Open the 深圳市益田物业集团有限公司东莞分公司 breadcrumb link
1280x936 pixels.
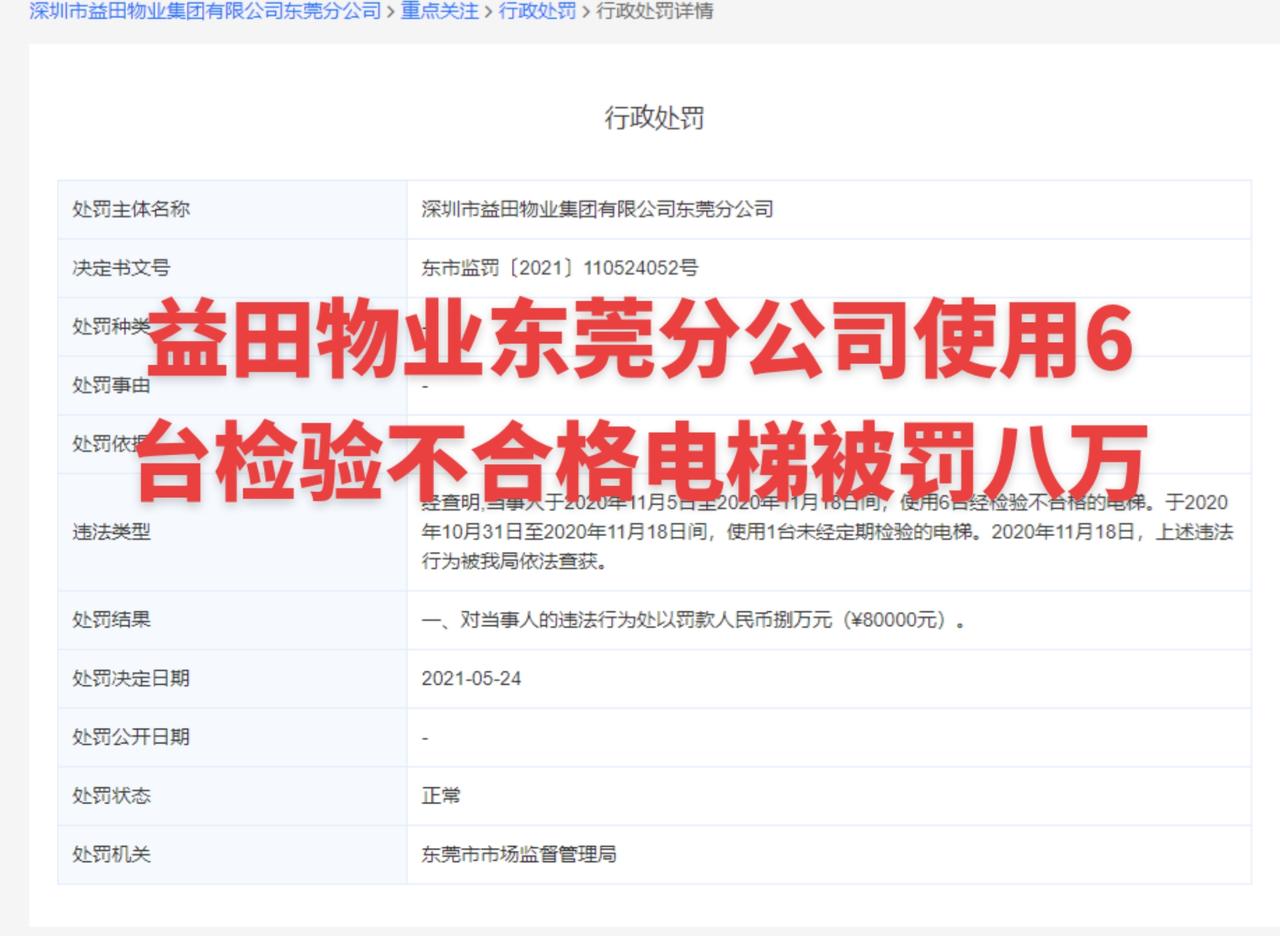[x=205, y=12]
